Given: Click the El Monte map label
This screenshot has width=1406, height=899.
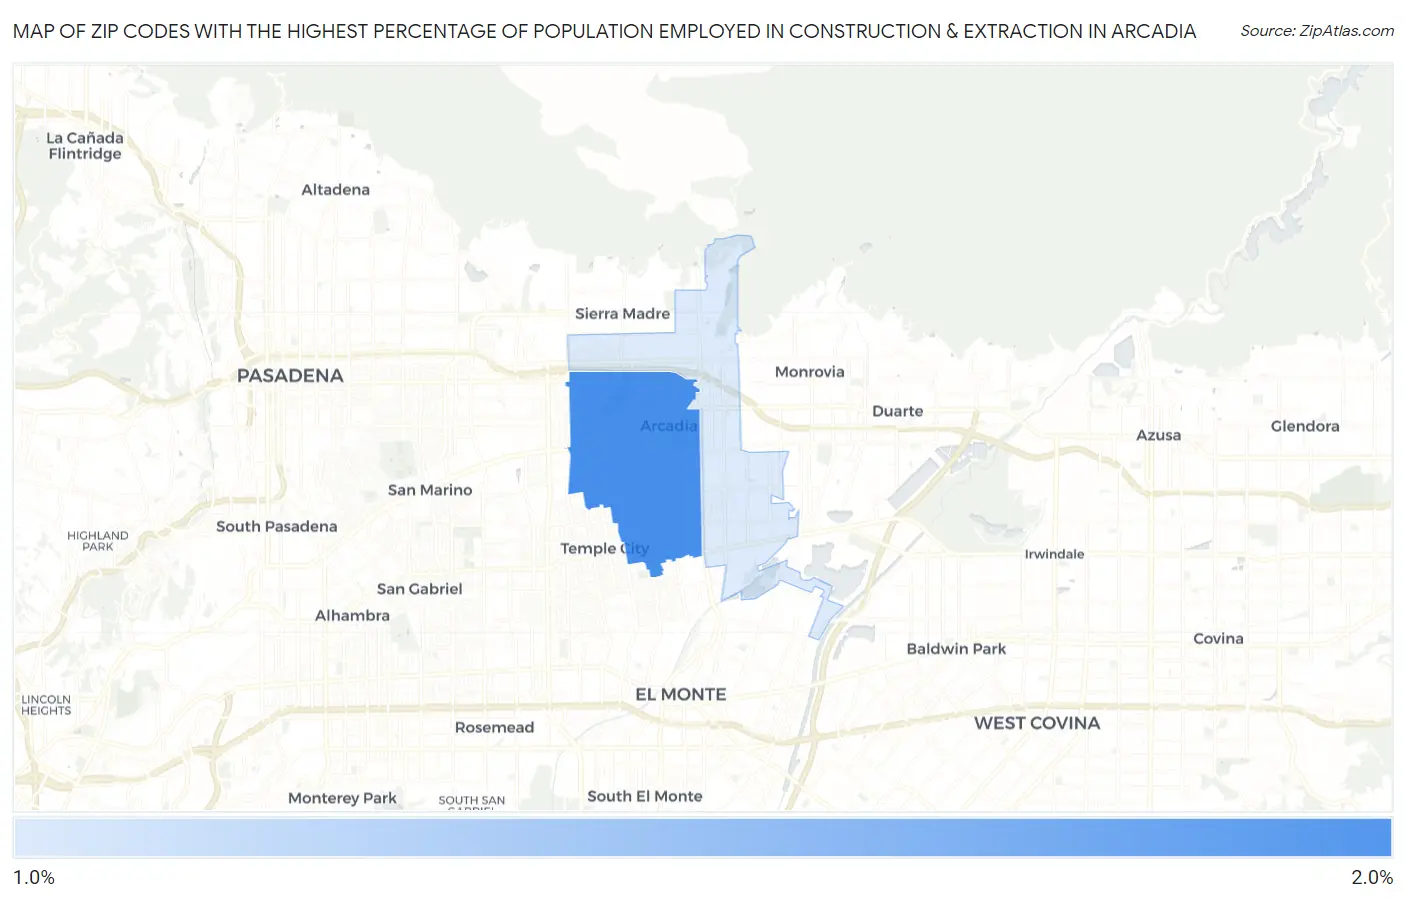Looking at the screenshot, I should pos(681,694).
